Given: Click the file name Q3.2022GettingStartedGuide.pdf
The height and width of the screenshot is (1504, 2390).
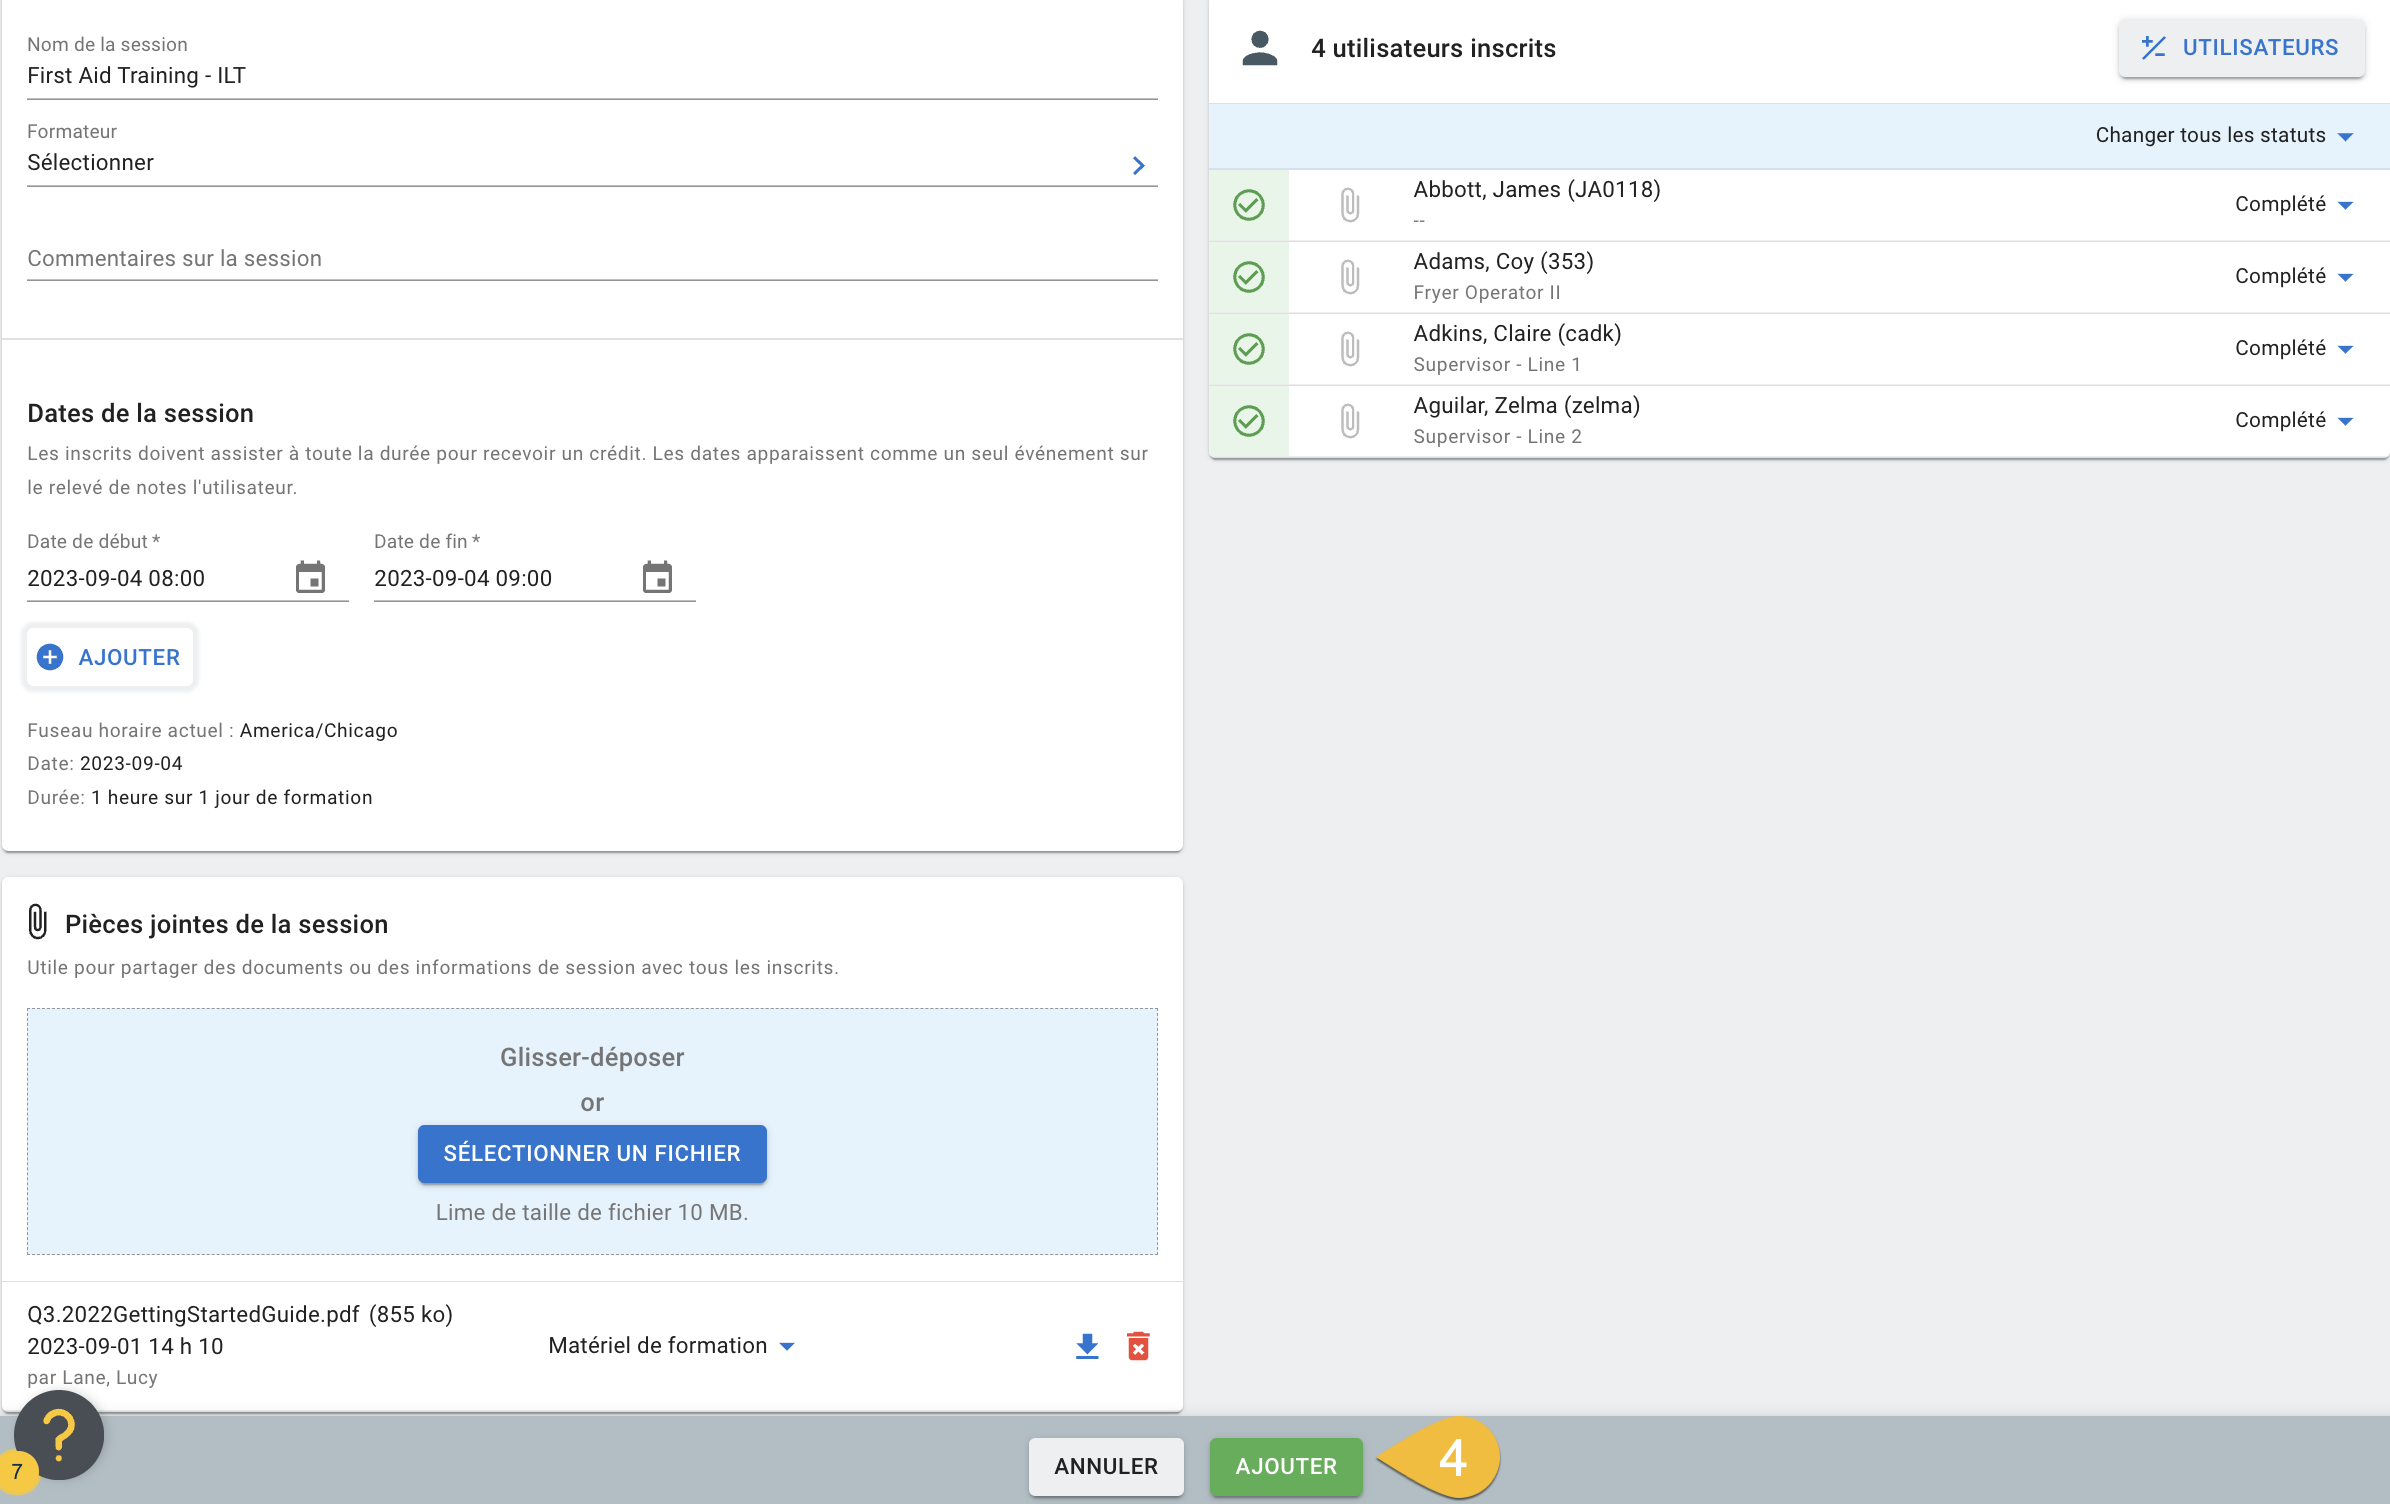Looking at the screenshot, I should click(193, 1314).
